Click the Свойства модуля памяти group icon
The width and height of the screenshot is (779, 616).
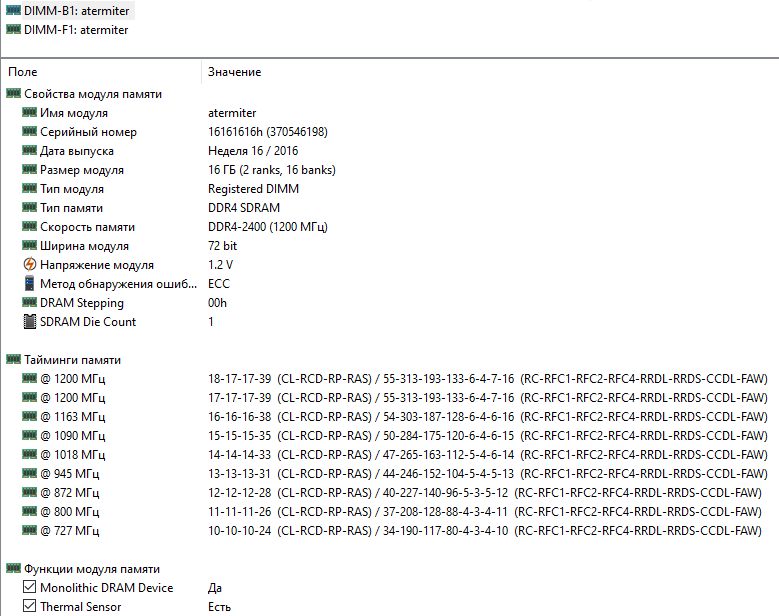pyautogui.click(x=13, y=93)
